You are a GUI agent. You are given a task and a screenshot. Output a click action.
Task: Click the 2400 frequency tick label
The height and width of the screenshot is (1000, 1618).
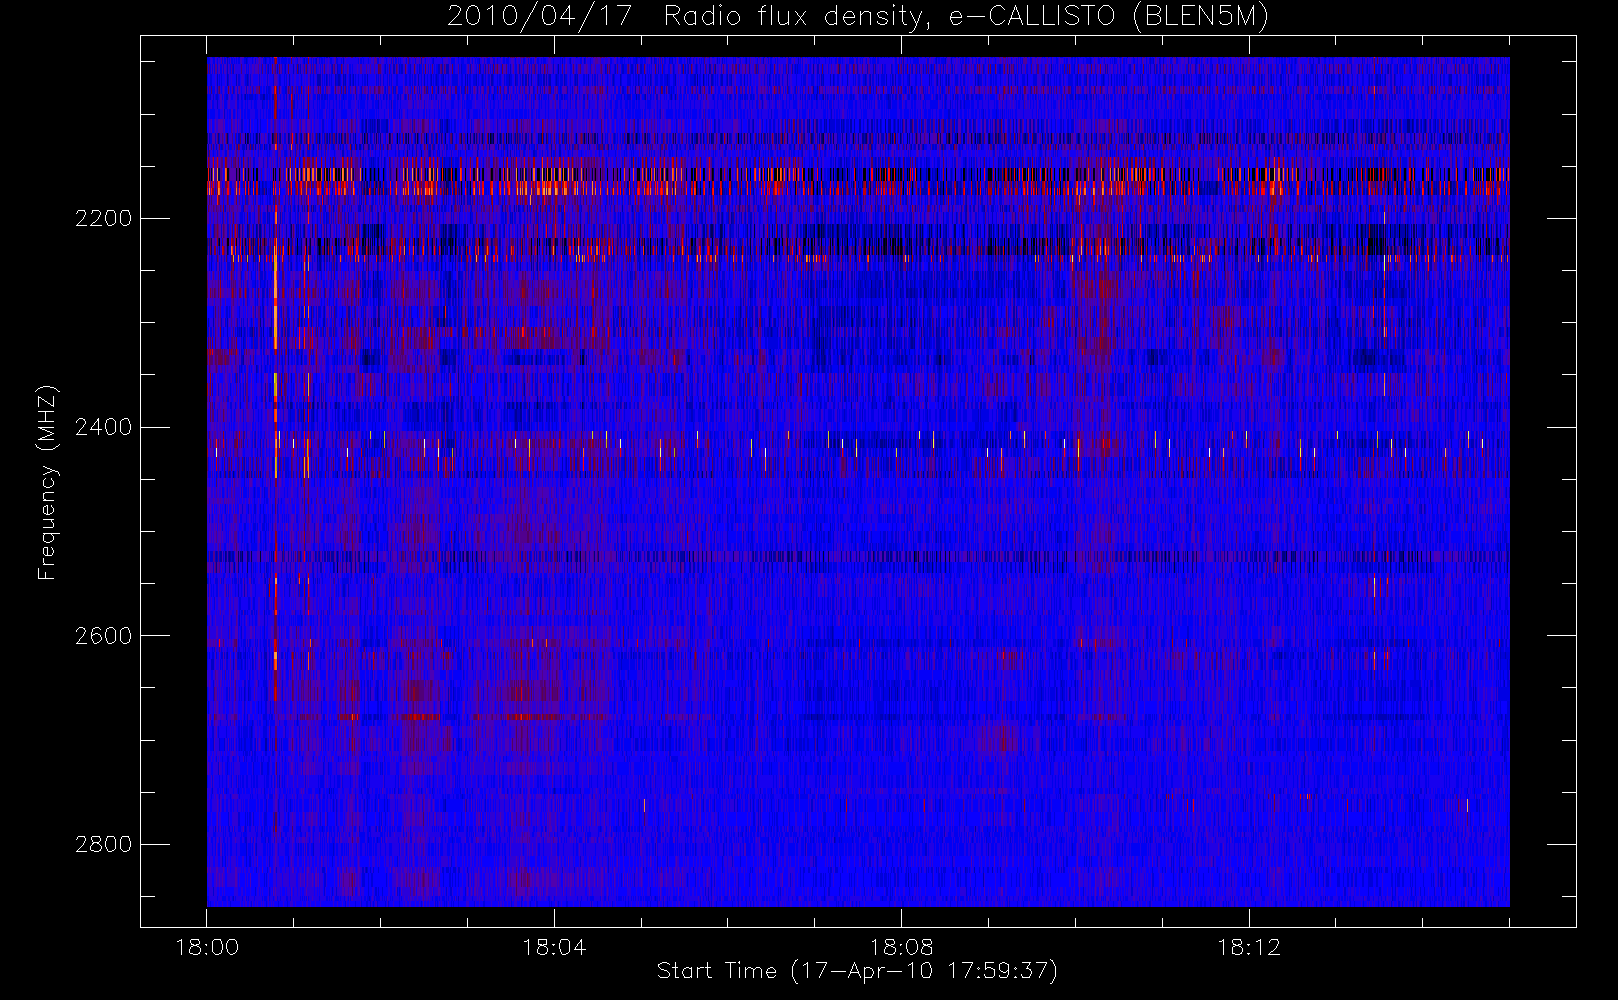click(103, 427)
